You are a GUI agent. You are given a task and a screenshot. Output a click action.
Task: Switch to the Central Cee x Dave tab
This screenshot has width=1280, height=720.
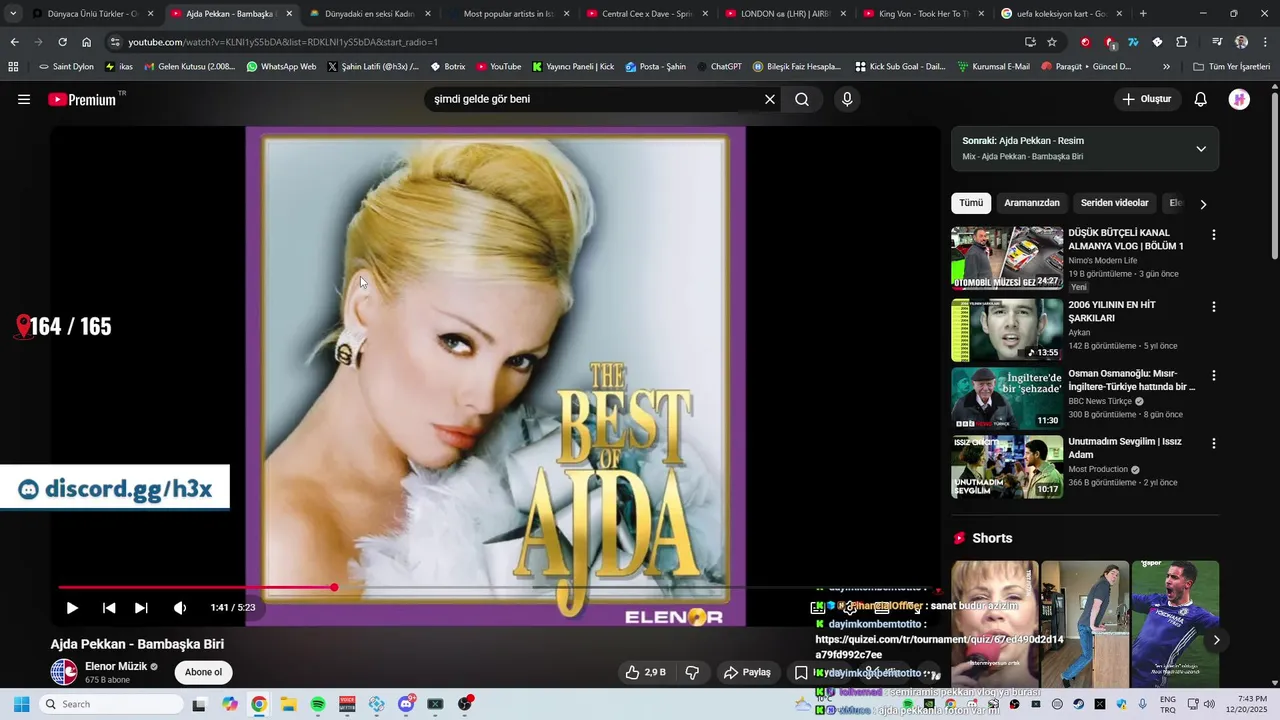pos(647,14)
